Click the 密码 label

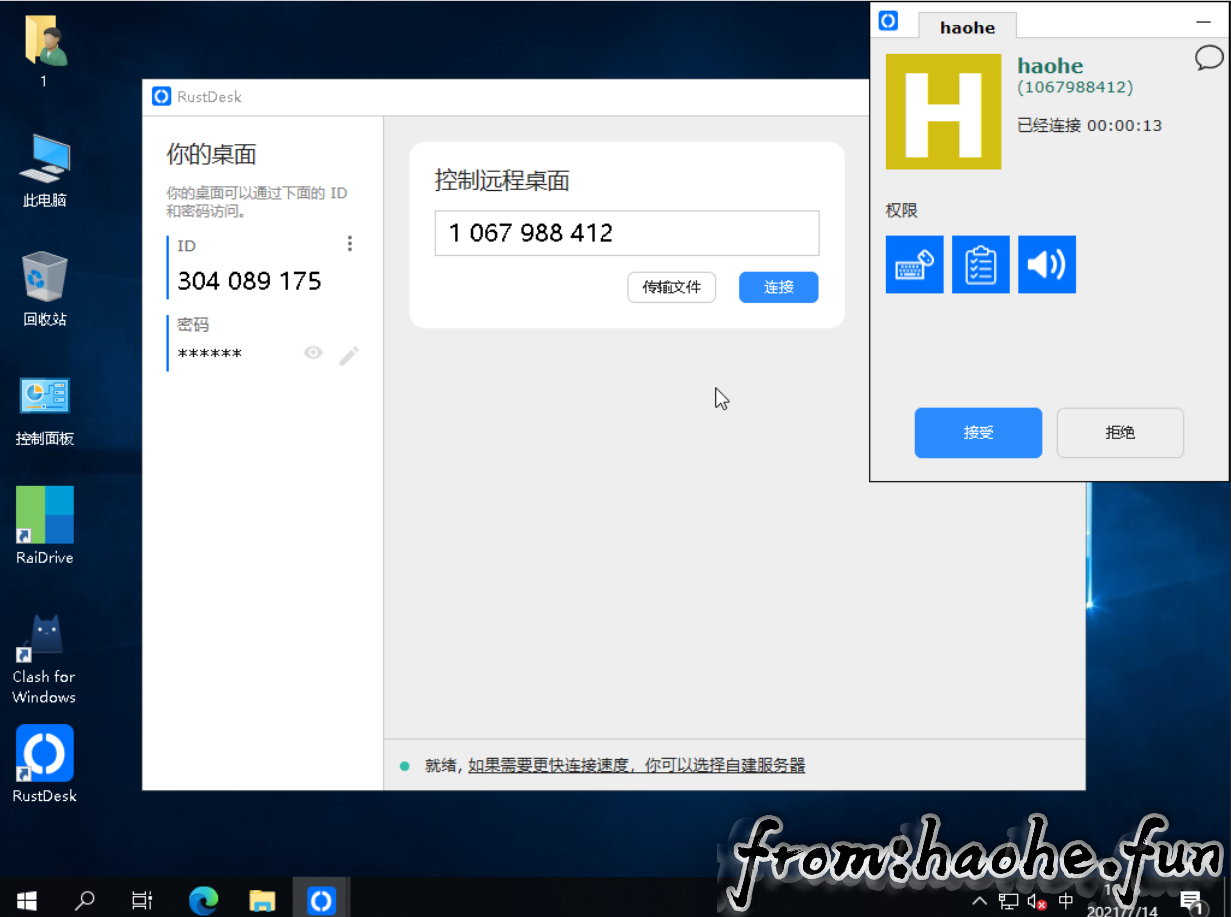coord(193,324)
